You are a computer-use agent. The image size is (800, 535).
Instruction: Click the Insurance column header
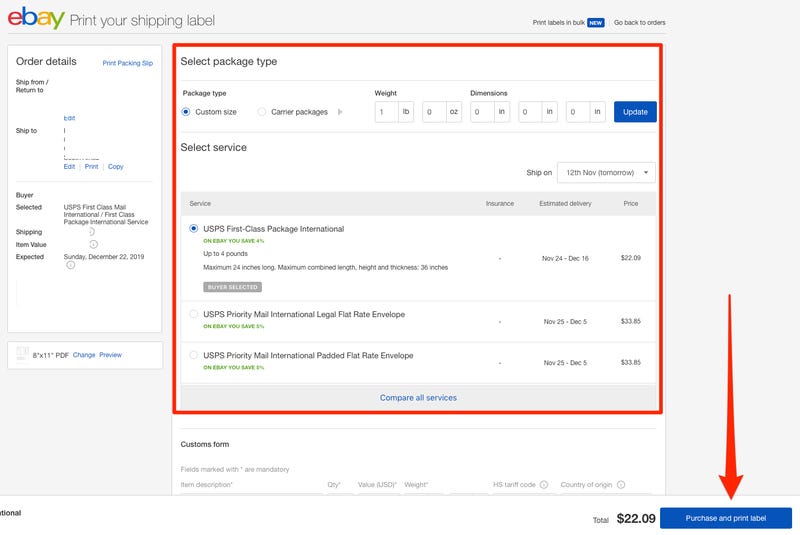point(499,203)
